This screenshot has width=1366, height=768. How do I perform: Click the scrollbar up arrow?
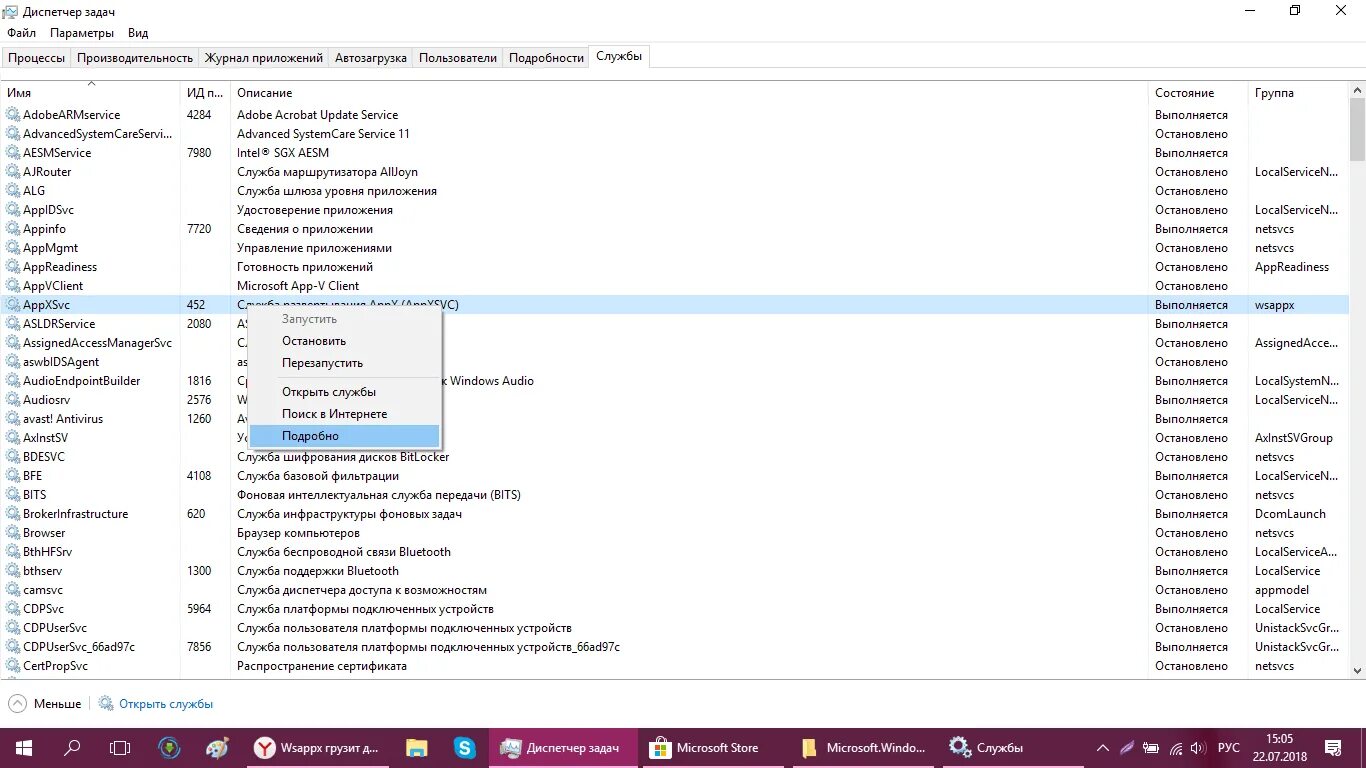pos(1357,89)
